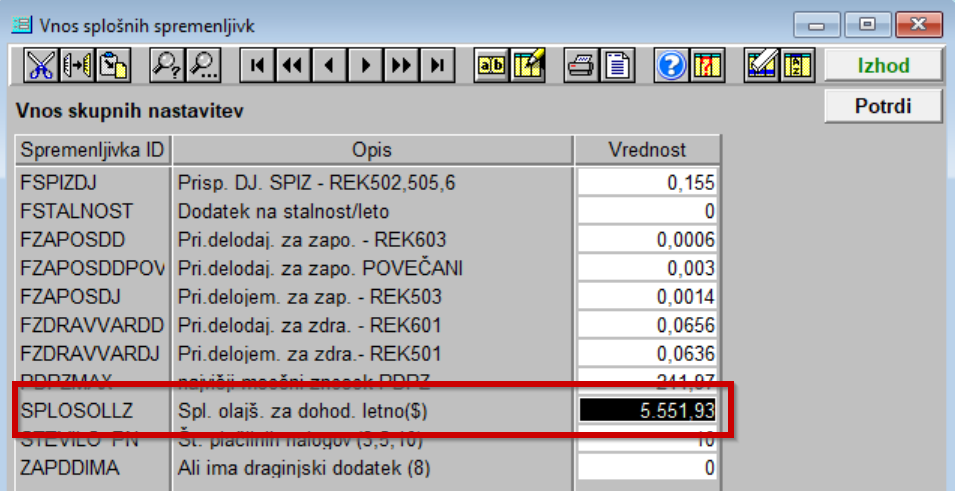Screen dimensions: 955x491
Task: Open the blue question mark help icon
Action: click(672, 66)
